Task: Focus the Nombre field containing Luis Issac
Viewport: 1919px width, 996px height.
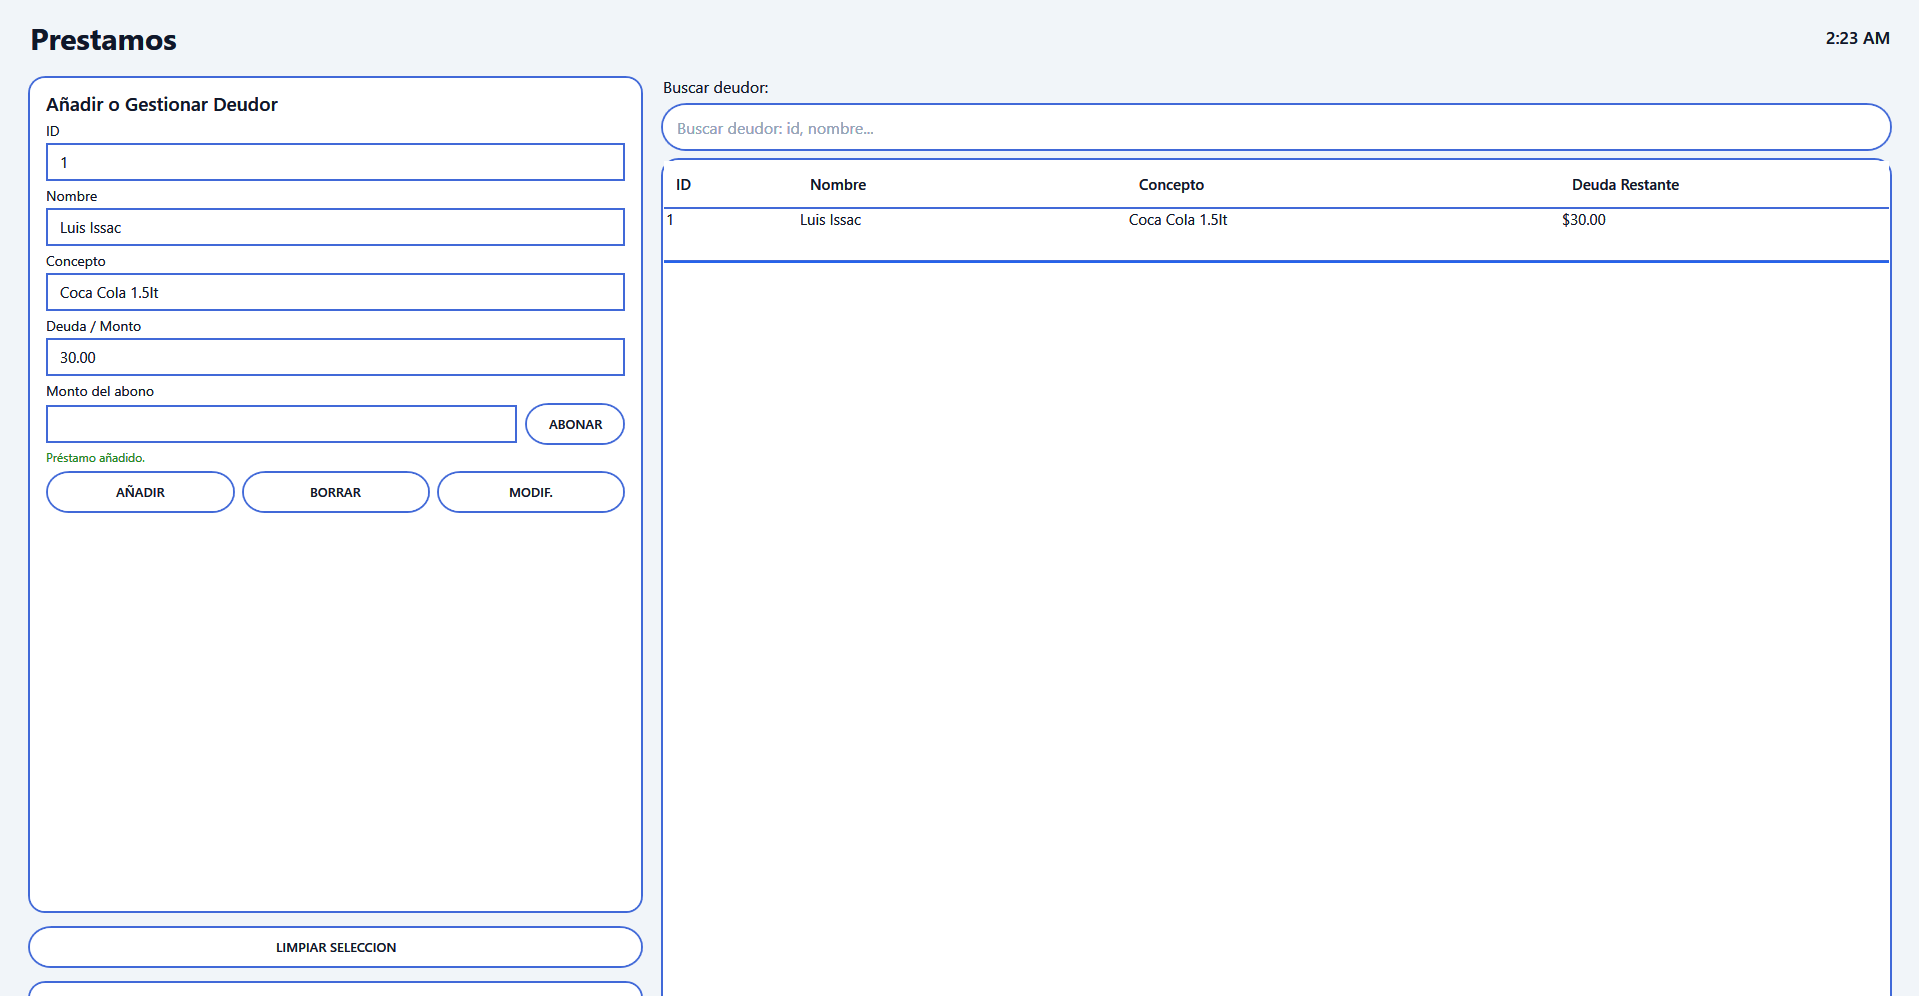Action: [336, 227]
